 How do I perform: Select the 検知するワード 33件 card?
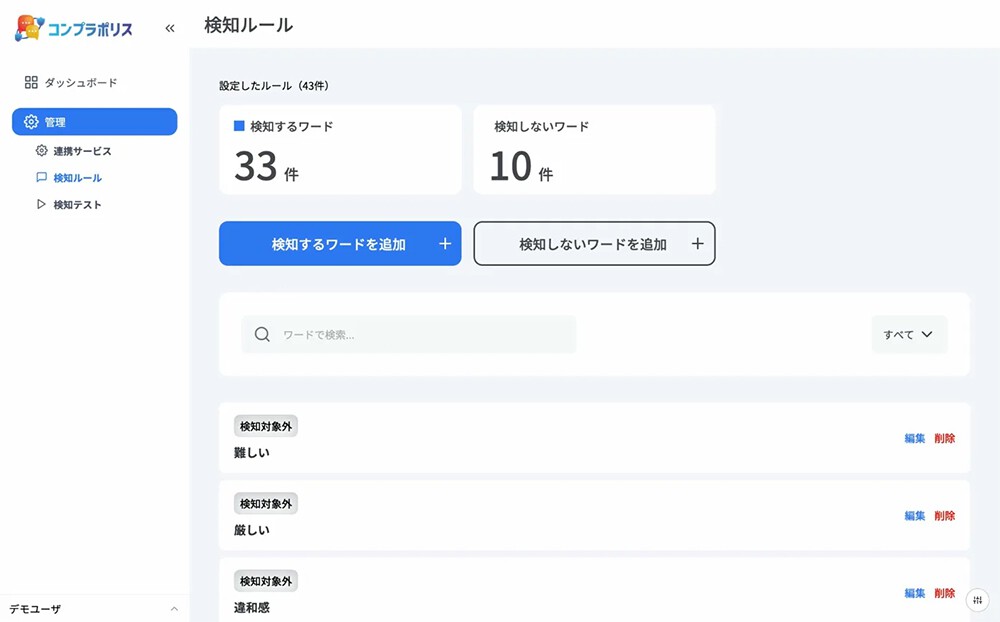(x=340, y=149)
